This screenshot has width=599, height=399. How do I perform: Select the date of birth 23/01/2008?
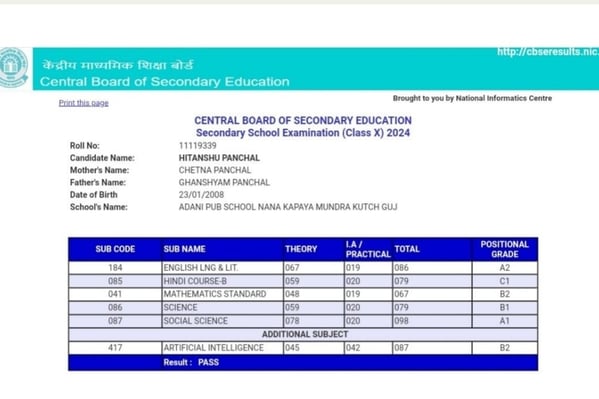[201, 195]
